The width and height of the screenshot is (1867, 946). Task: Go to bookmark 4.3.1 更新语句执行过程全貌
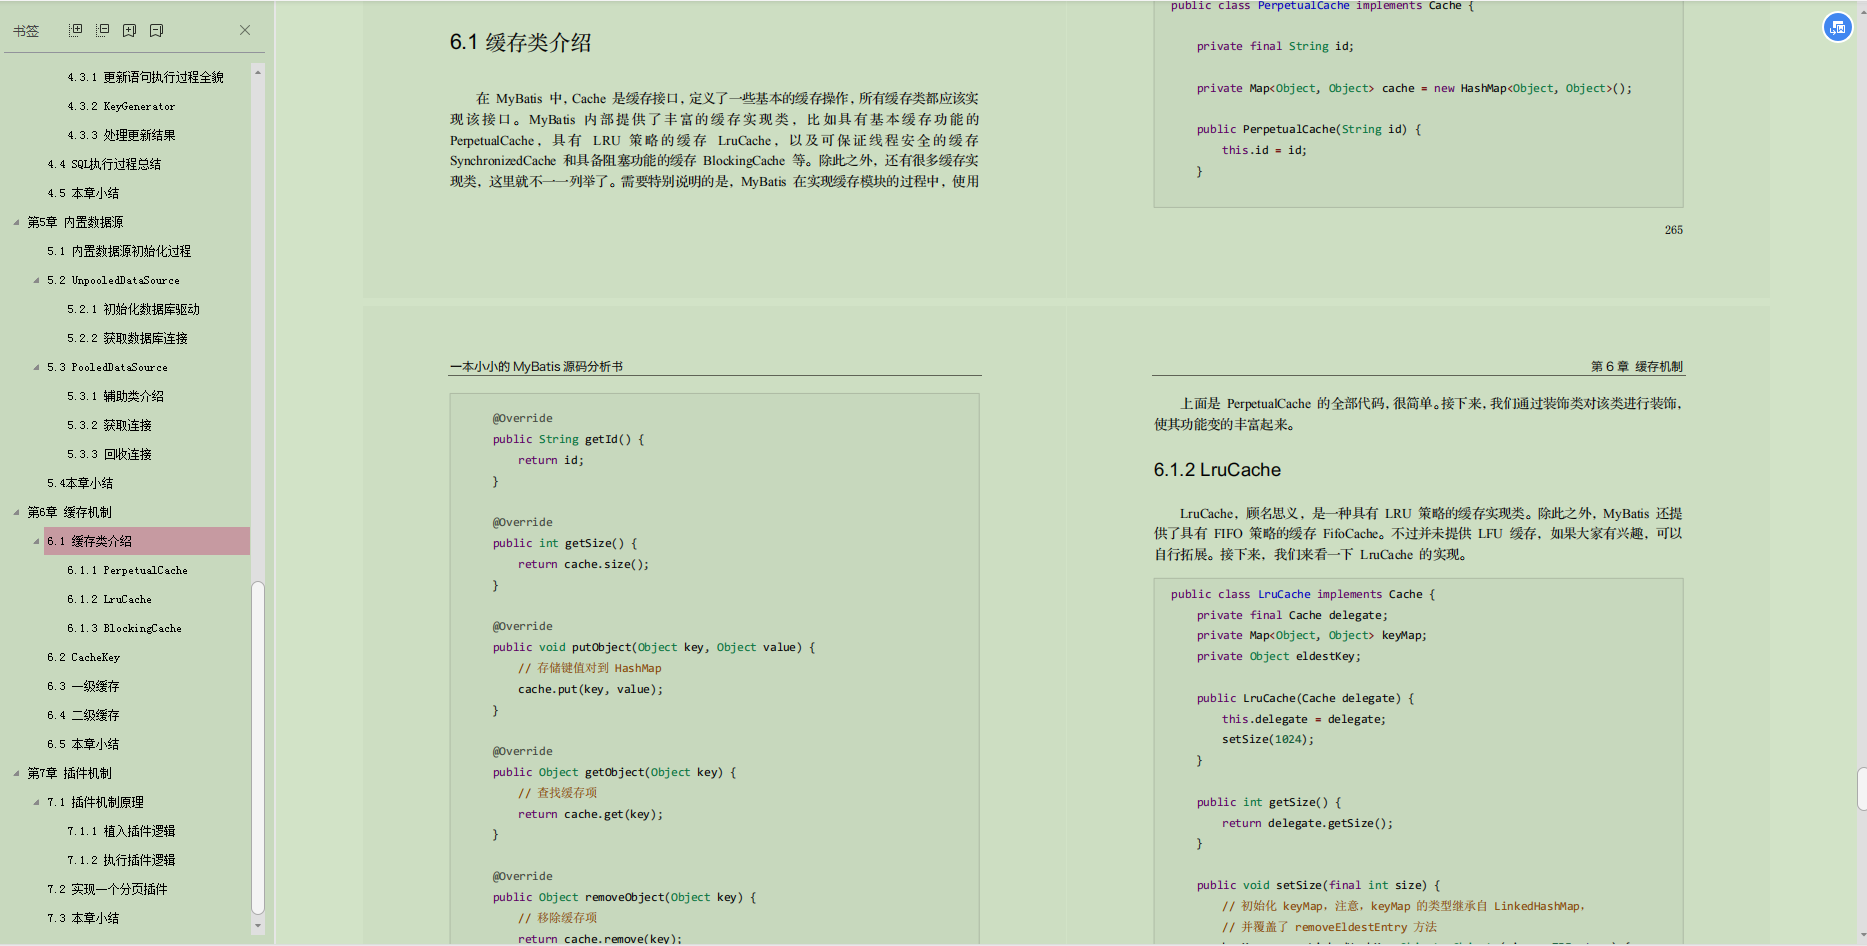point(145,77)
